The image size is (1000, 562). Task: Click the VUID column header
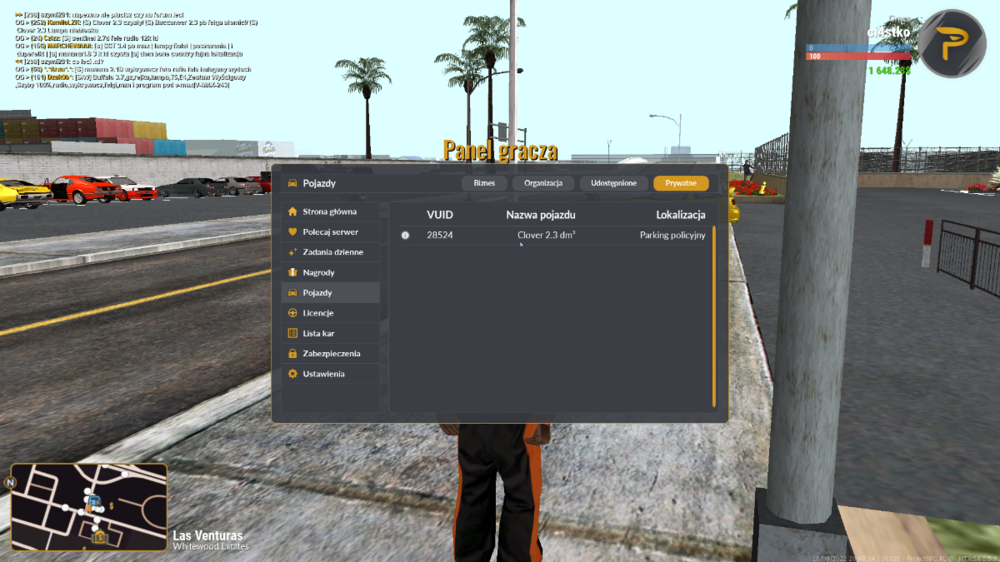(x=440, y=215)
